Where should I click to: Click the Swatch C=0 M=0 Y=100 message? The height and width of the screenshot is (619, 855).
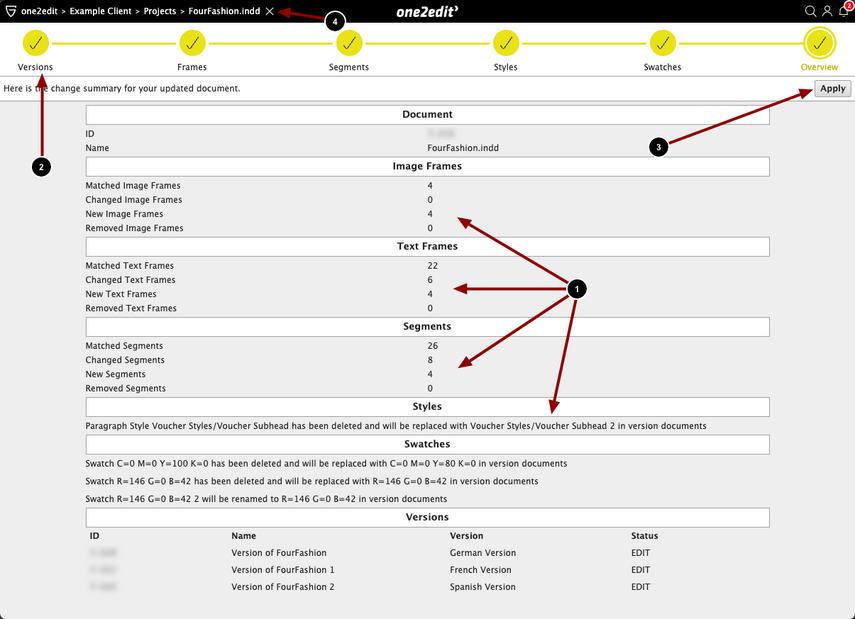click(x=326, y=464)
